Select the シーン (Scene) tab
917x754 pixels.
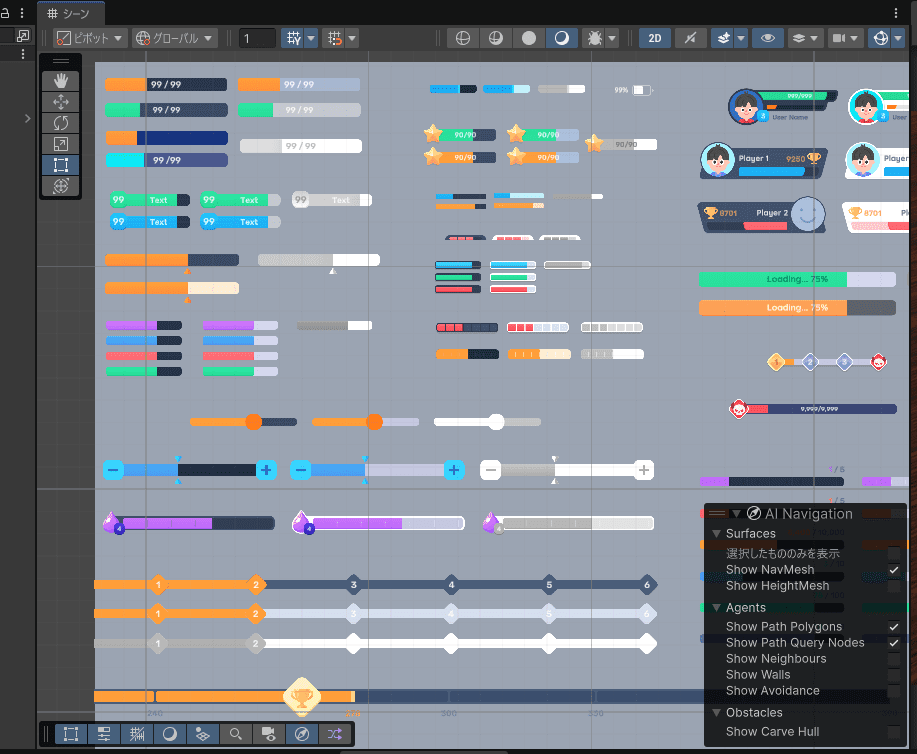click(75, 13)
